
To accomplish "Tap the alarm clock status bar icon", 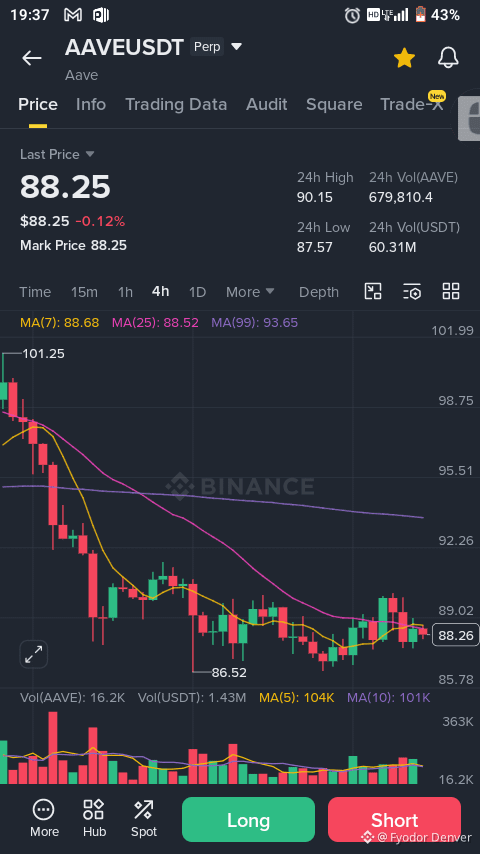I will (352, 15).
